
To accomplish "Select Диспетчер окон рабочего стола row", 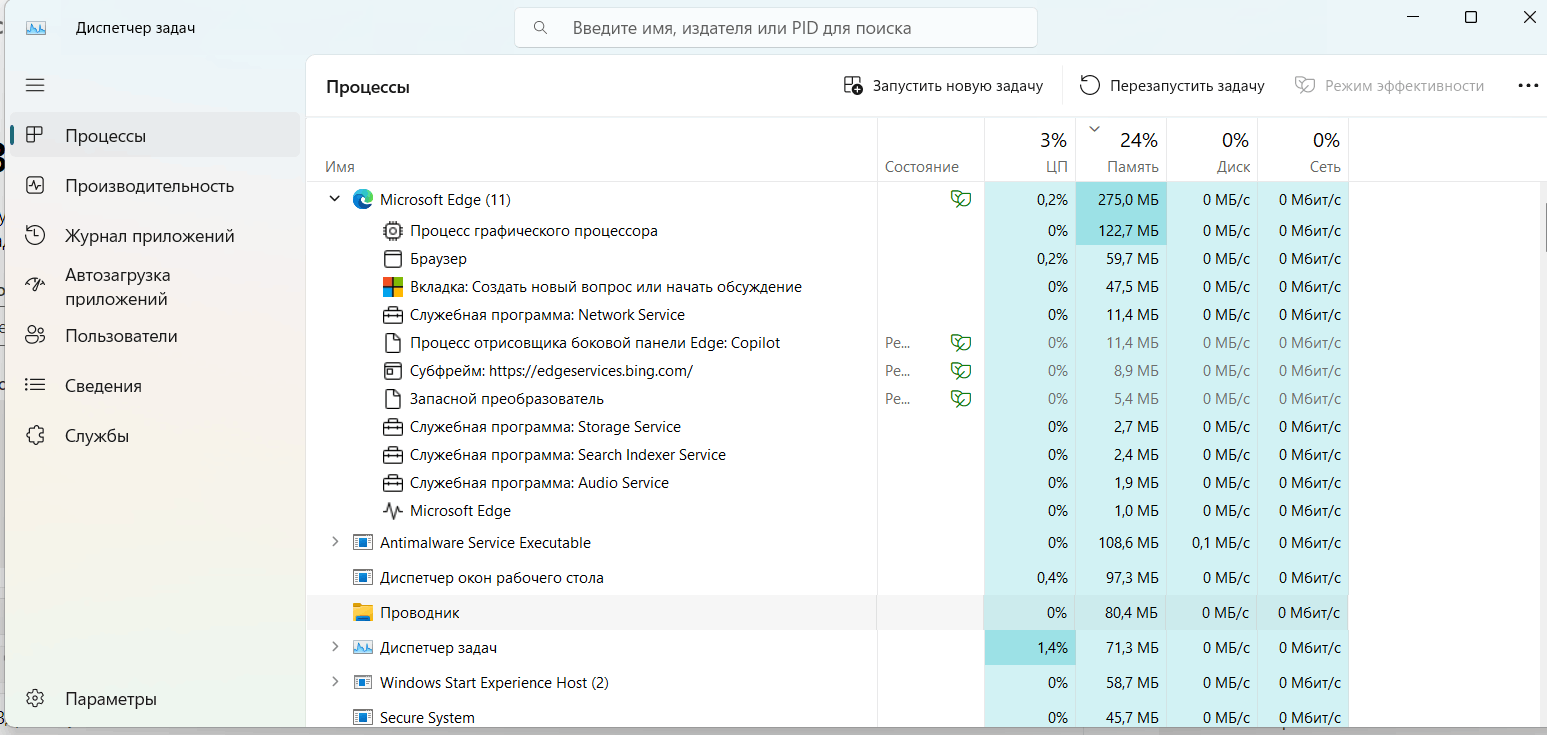I will 827,578.
